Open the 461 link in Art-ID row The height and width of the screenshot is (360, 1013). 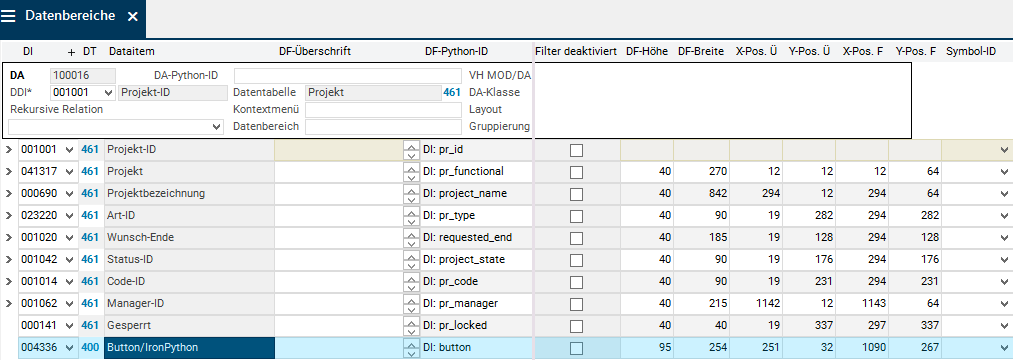tap(90, 215)
